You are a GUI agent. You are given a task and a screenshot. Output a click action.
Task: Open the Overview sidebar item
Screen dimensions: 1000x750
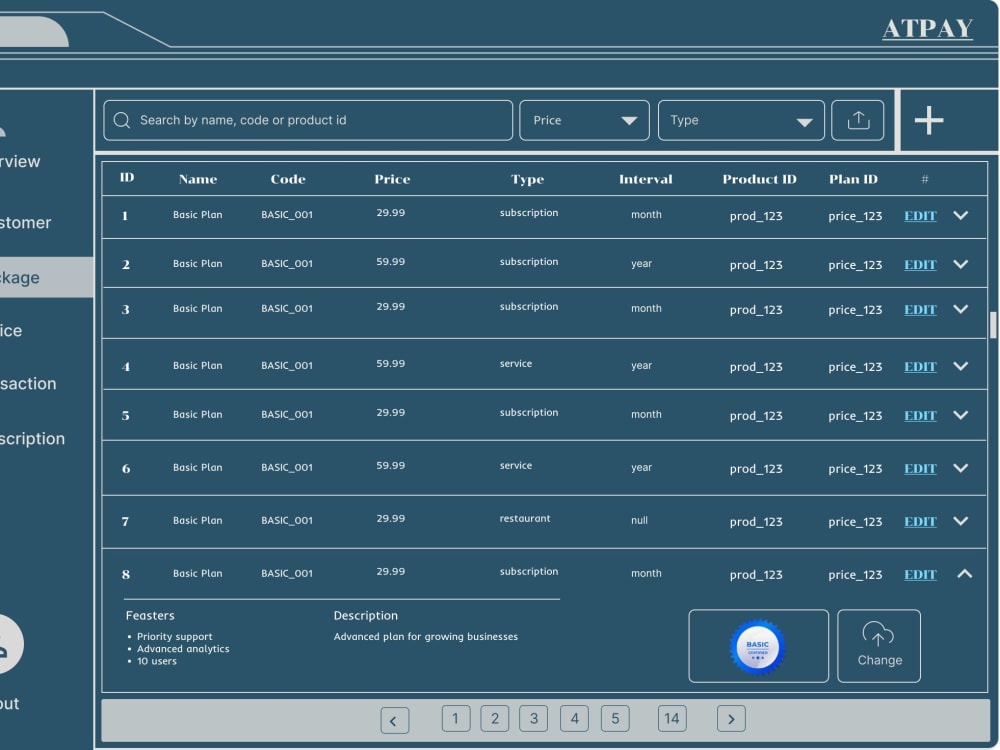[x=20, y=161]
